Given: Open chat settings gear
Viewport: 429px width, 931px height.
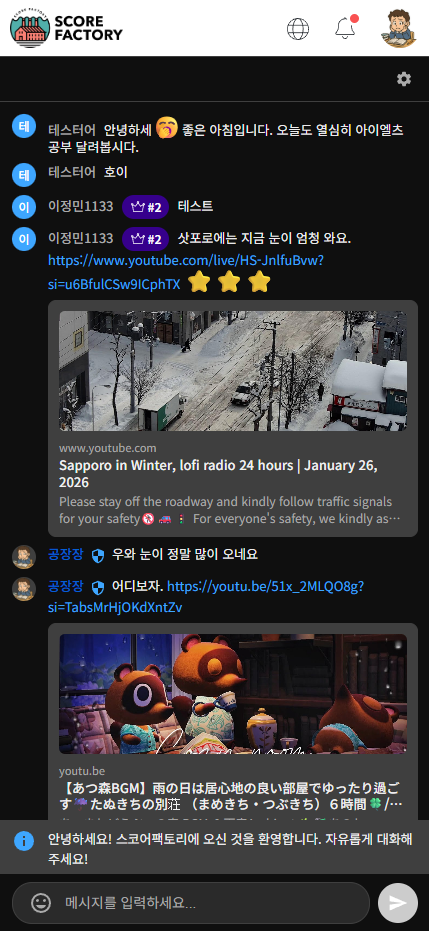Looking at the screenshot, I should point(404,79).
